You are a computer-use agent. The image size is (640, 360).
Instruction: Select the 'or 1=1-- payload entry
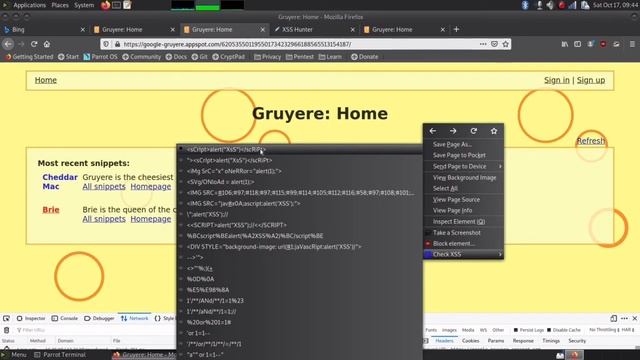[x=300, y=333]
